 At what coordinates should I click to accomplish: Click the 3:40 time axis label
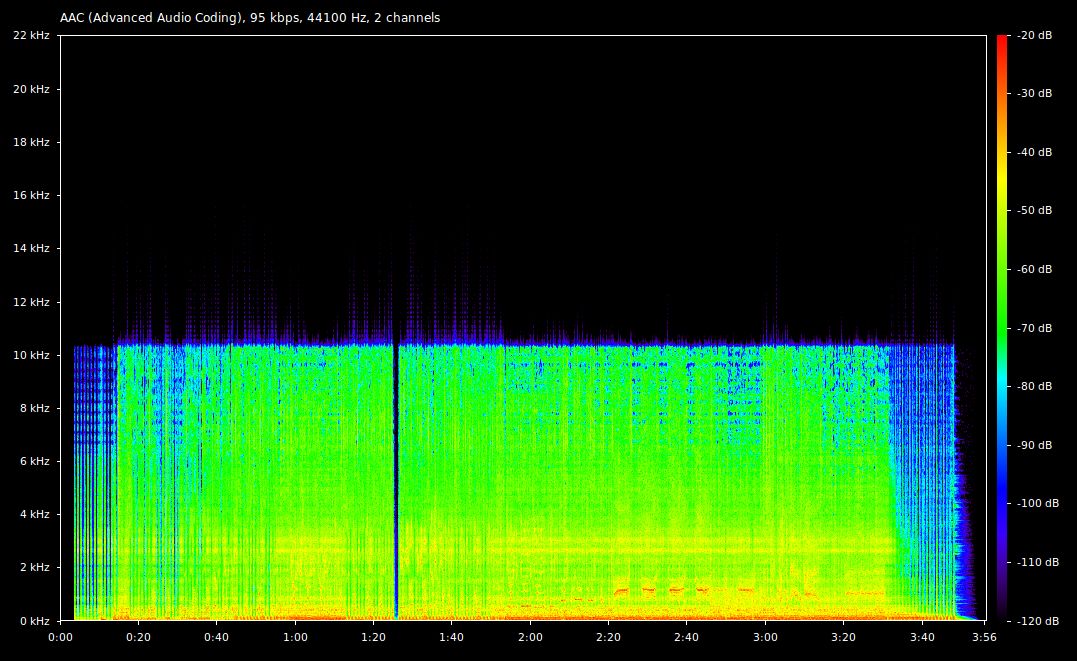coord(922,637)
